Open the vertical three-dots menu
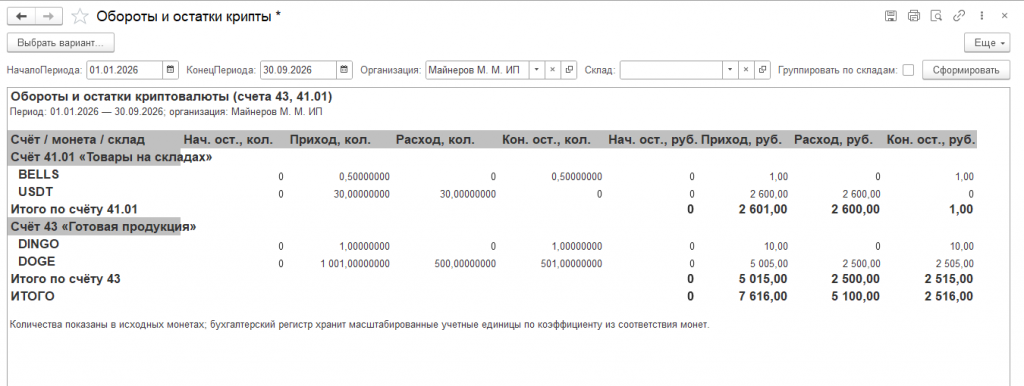The image size is (1024, 386). (982, 16)
